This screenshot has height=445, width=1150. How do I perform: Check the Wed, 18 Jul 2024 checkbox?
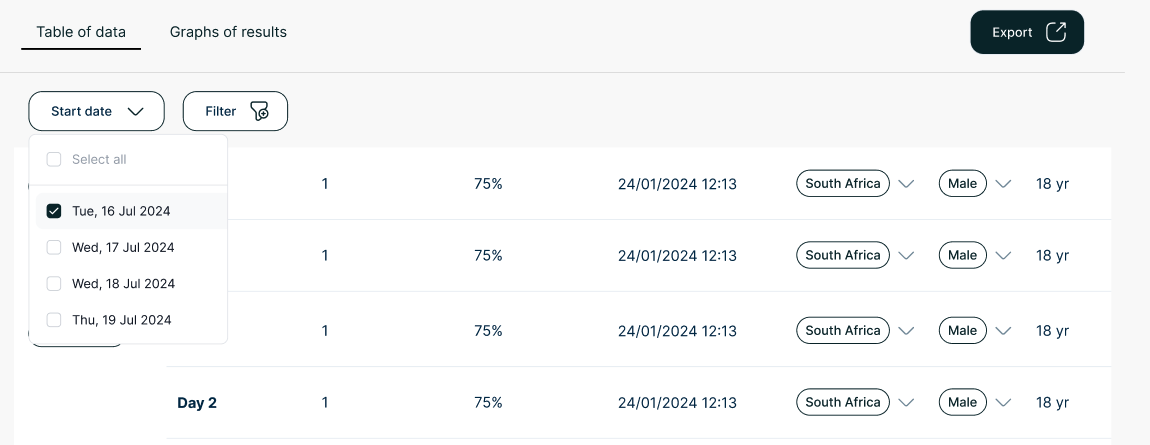[x=54, y=284]
